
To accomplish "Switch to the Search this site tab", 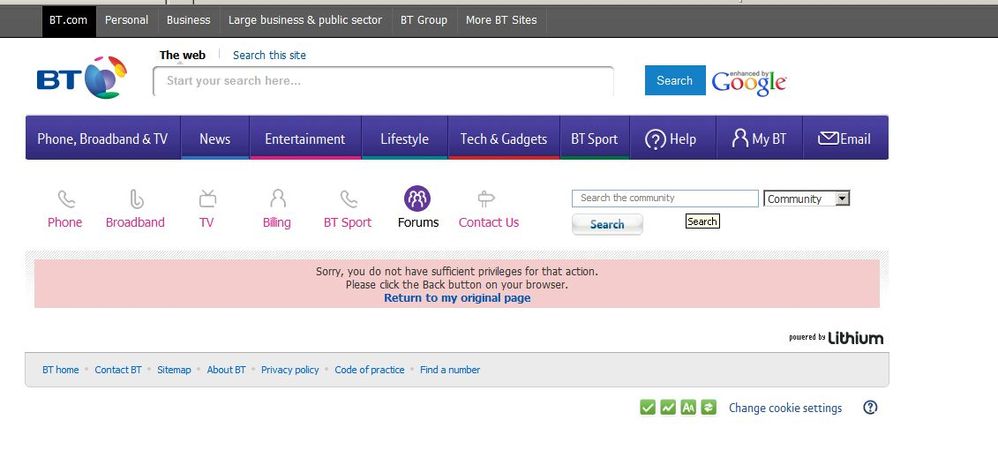I will pos(269,55).
